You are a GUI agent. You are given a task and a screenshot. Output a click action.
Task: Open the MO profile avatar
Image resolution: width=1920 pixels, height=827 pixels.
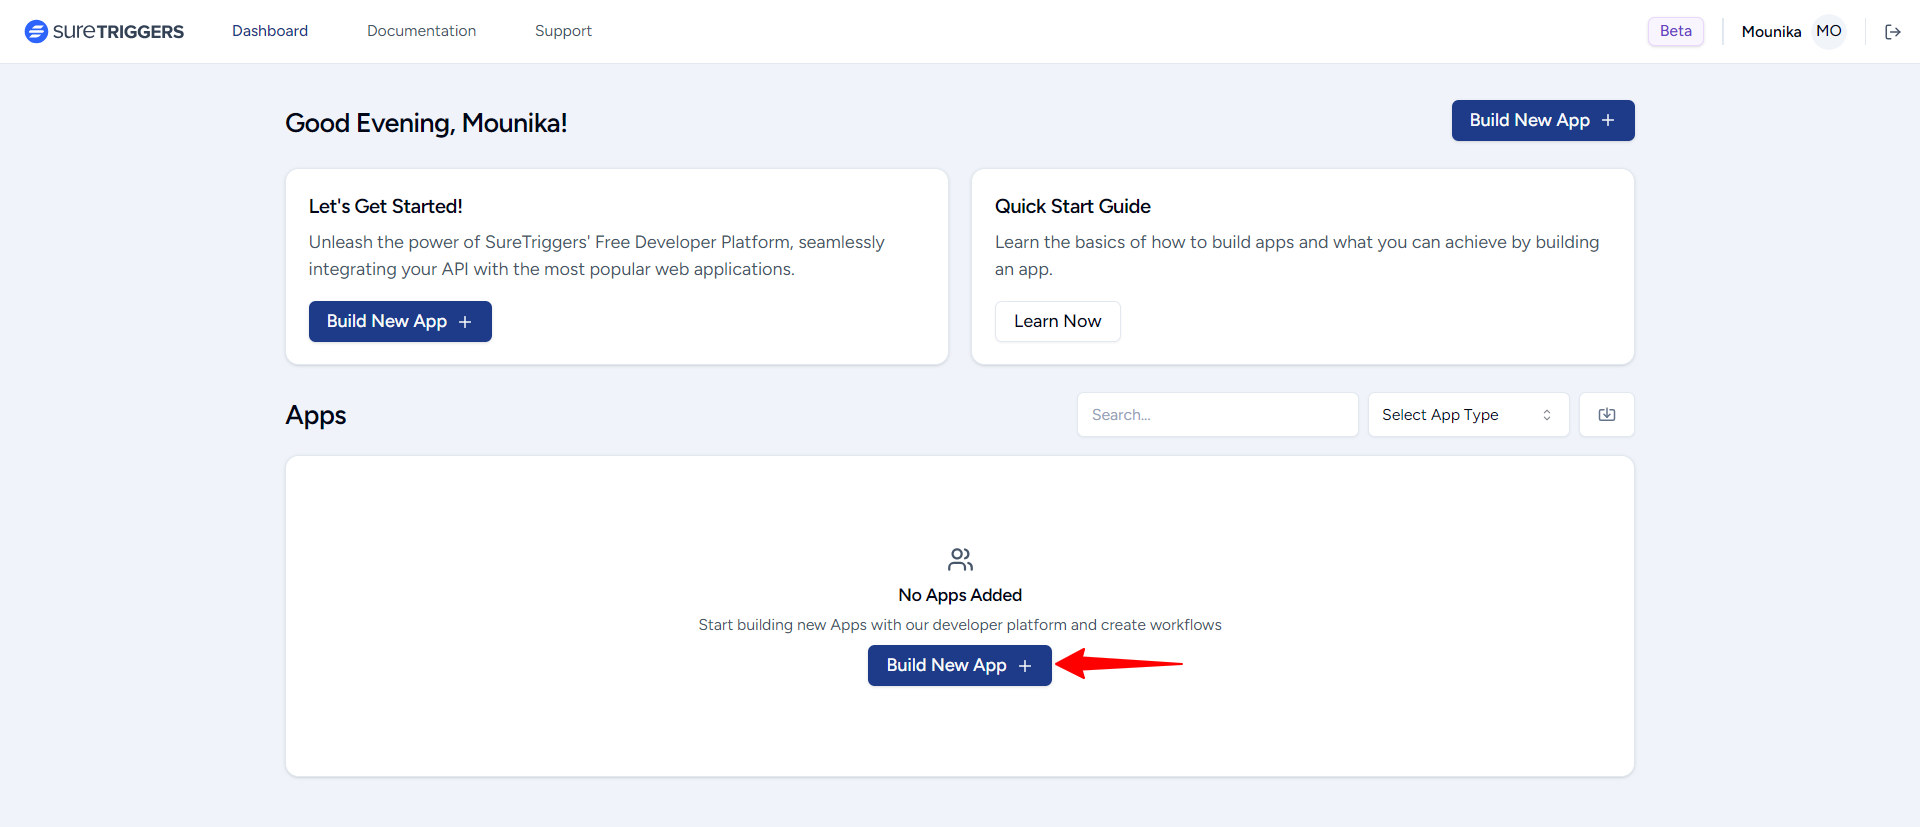(1828, 31)
